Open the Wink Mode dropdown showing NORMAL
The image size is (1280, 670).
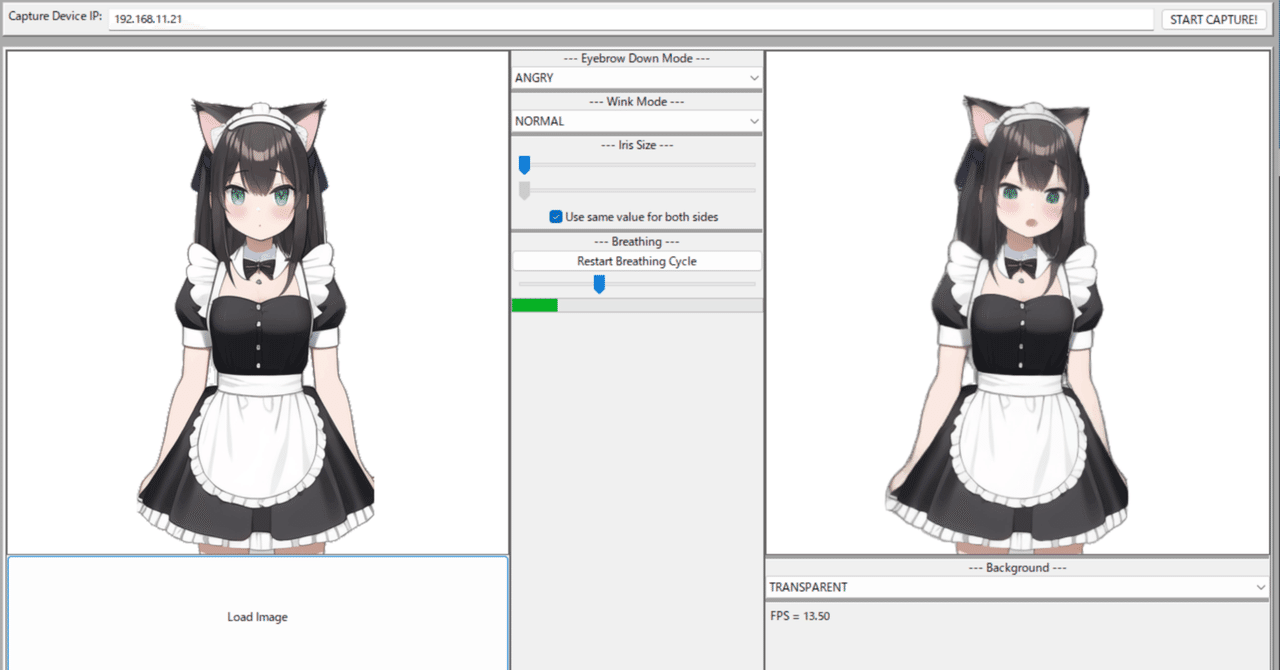(x=636, y=120)
